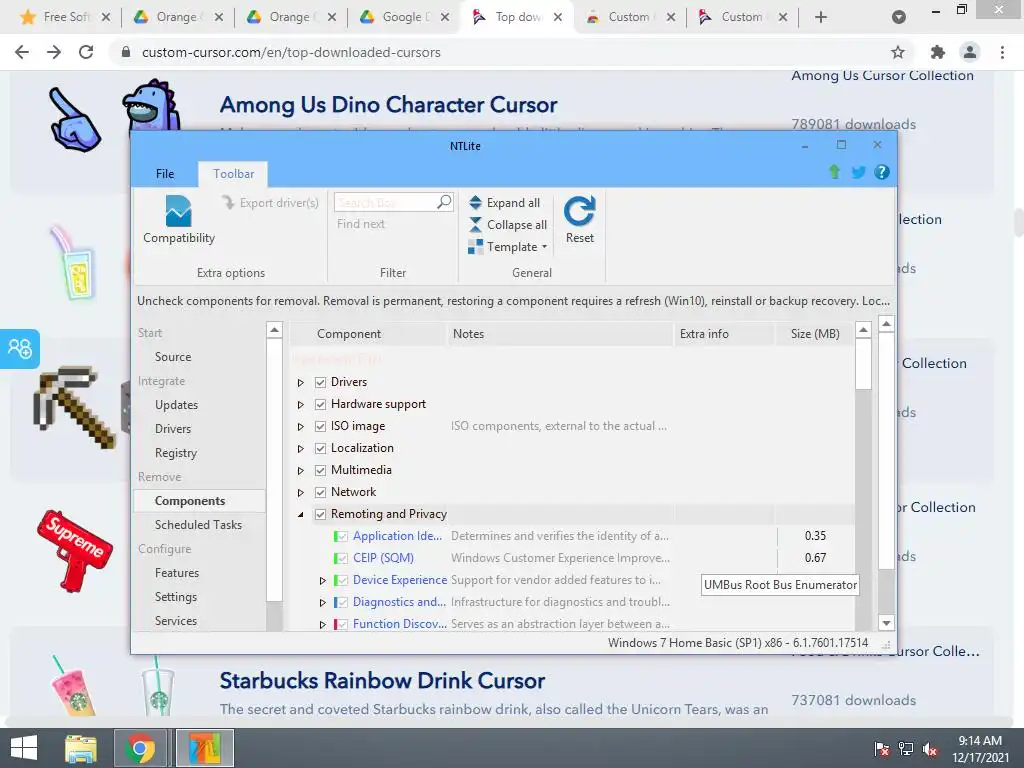
Task: Uncheck the Remoting and Privacy checkbox
Action: 321,515
